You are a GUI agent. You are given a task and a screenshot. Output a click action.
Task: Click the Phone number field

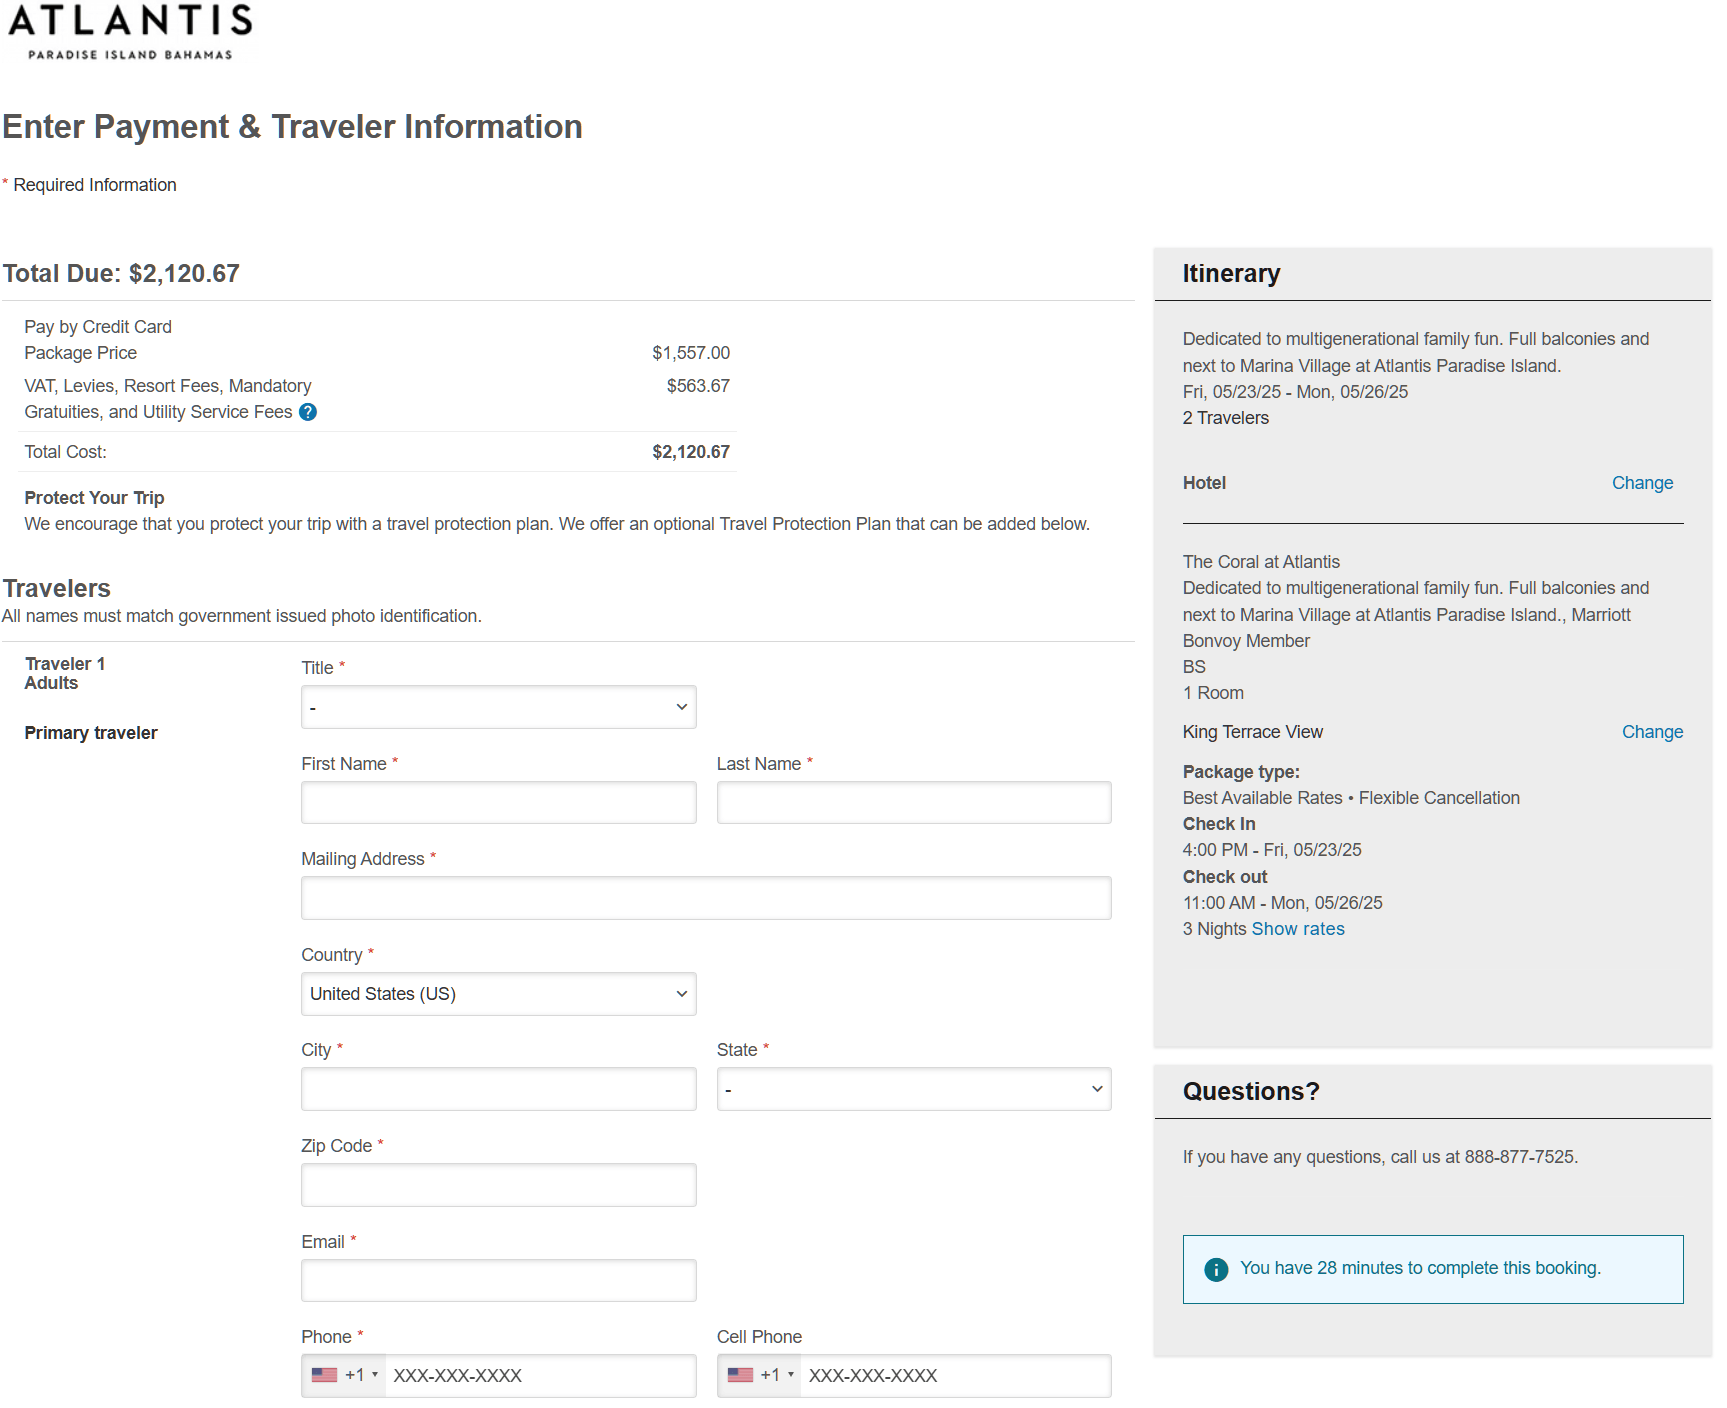(541, 1376)
